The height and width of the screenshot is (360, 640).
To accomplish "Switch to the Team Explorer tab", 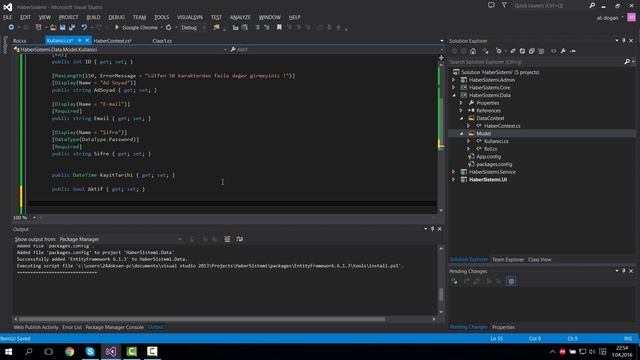I will (508, 260).
